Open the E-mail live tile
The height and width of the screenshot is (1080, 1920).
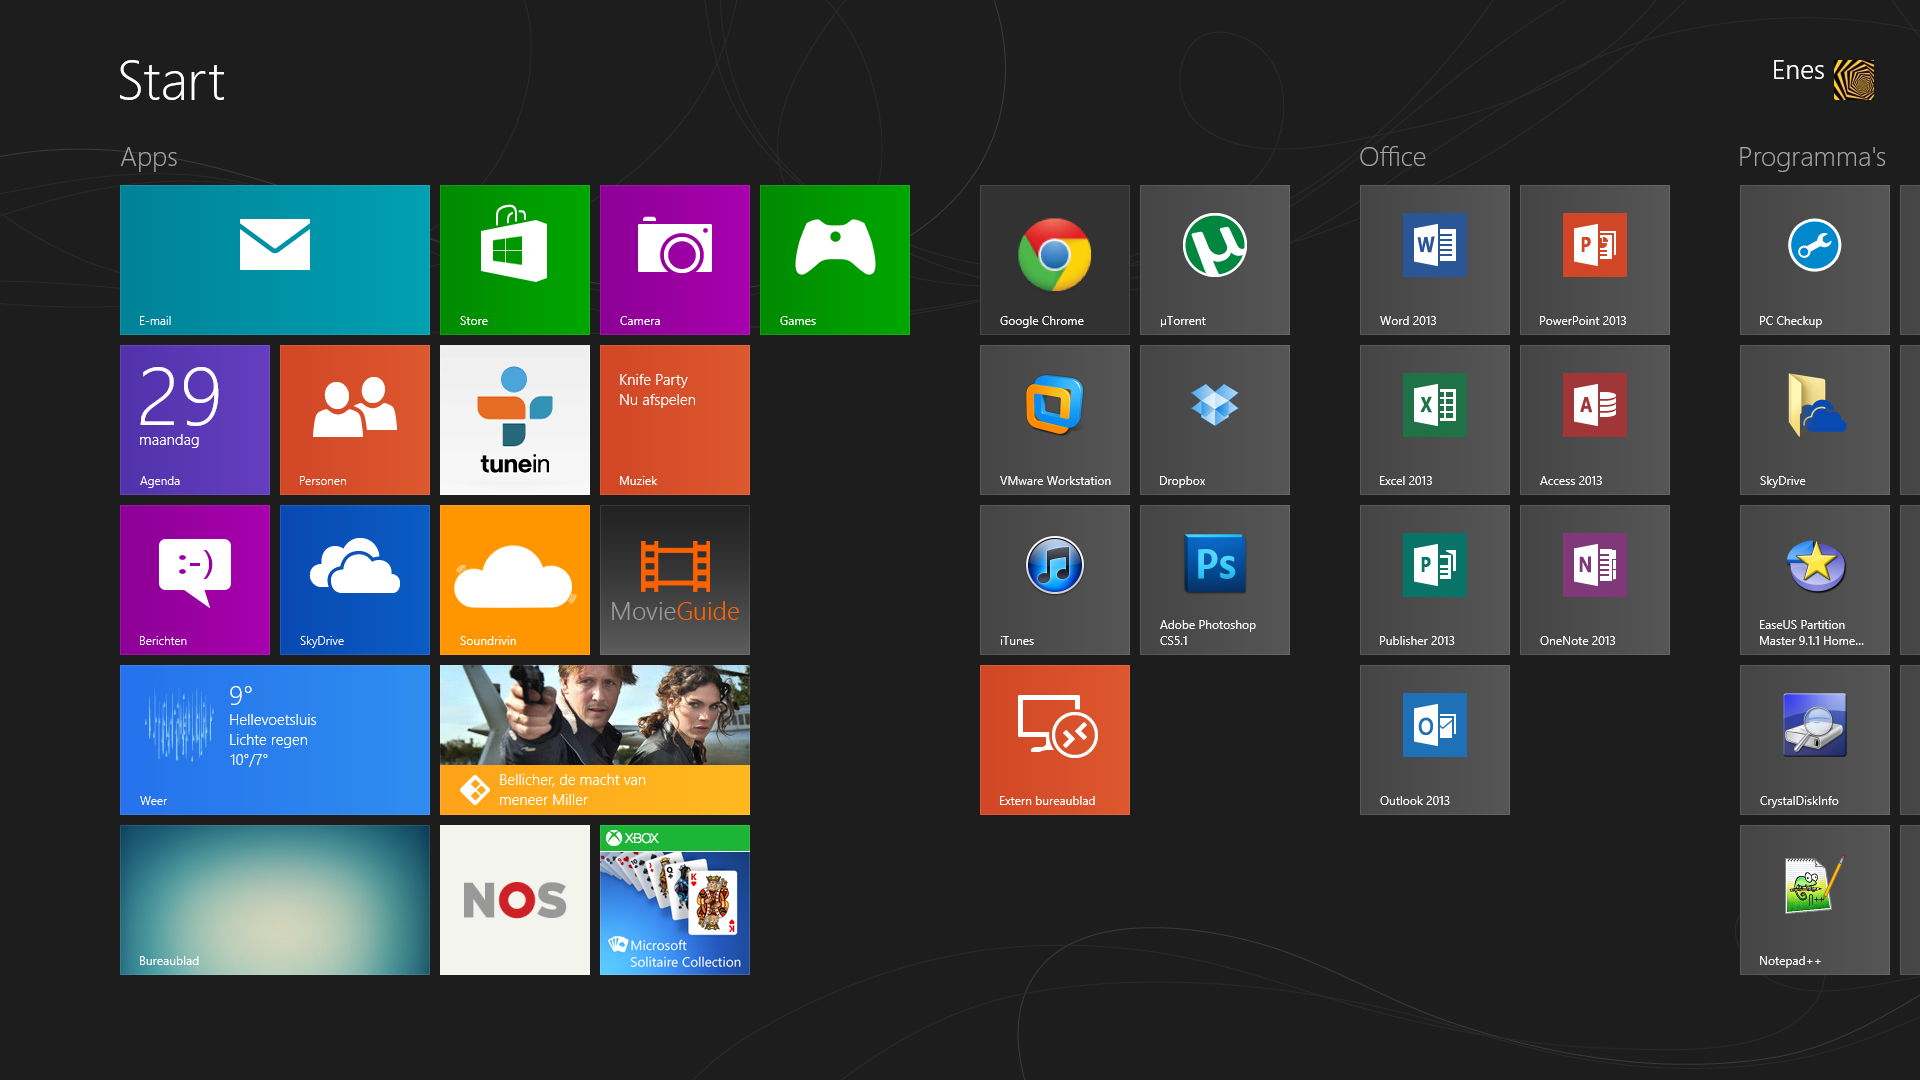[x=274, y=259]
